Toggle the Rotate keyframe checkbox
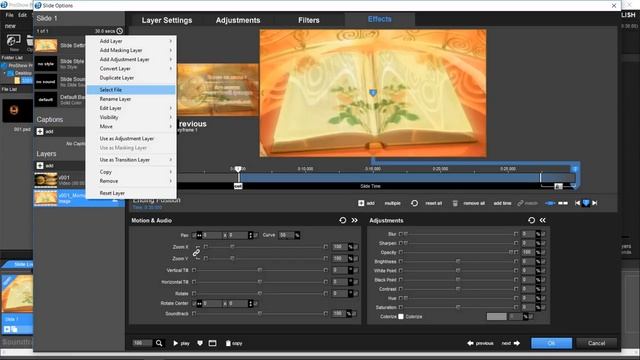Viewport: 640px width, 360px height. click(x=194, y=293)
